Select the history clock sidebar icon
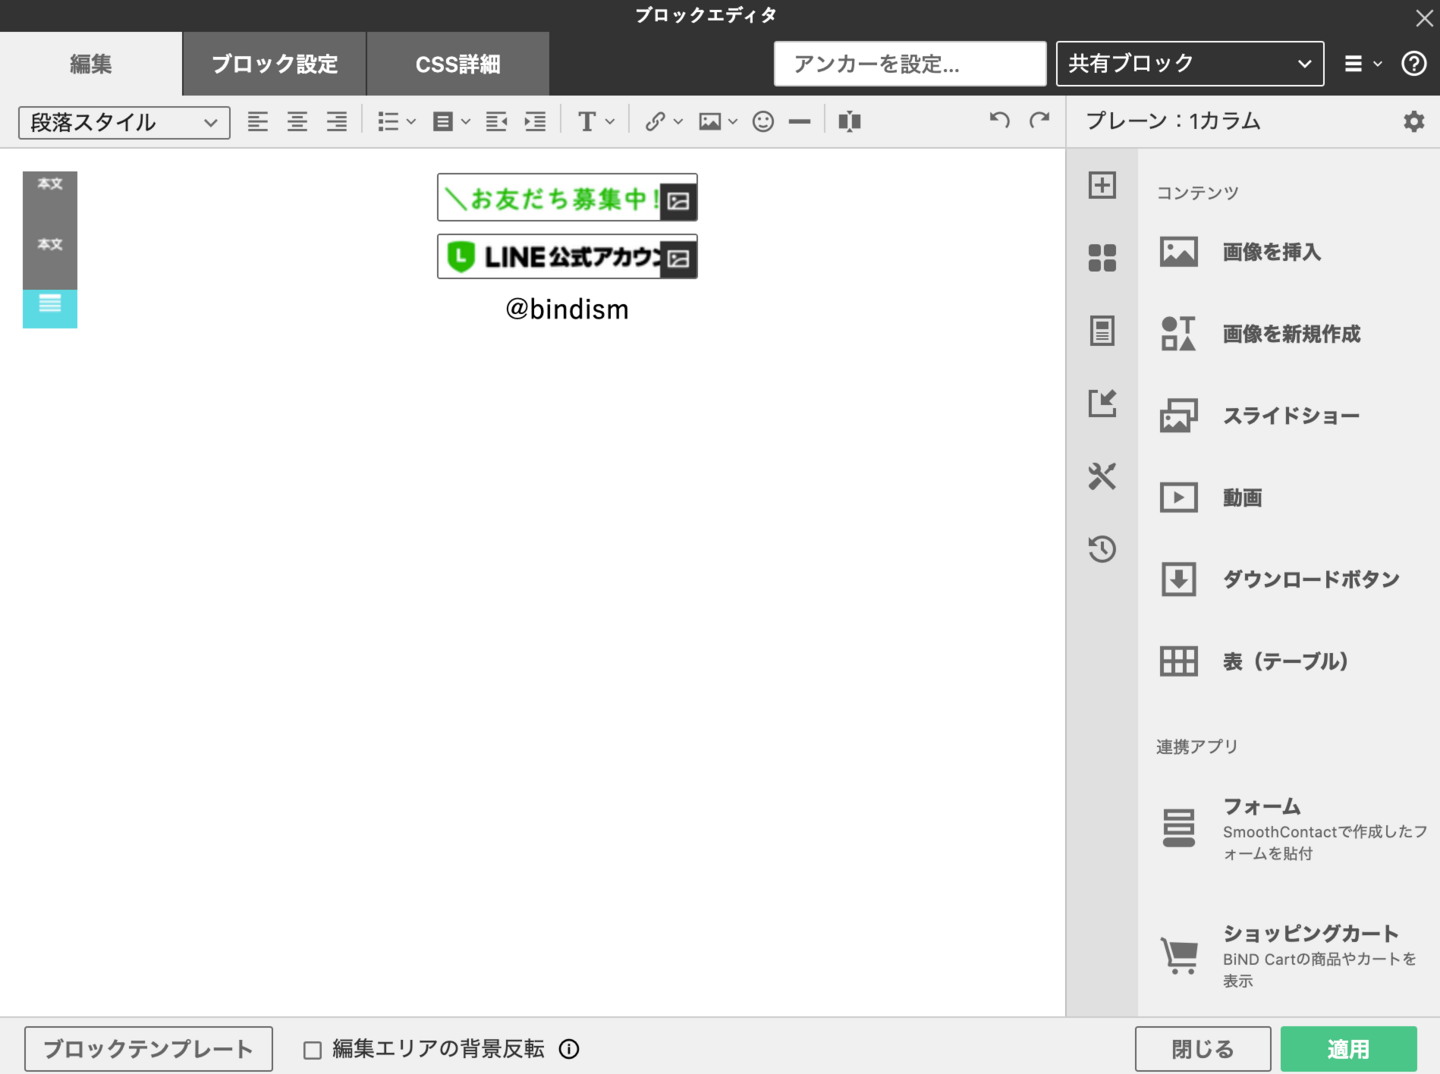The width and height of the screenshot is (1440, 1074). [x=1102, y=548]
